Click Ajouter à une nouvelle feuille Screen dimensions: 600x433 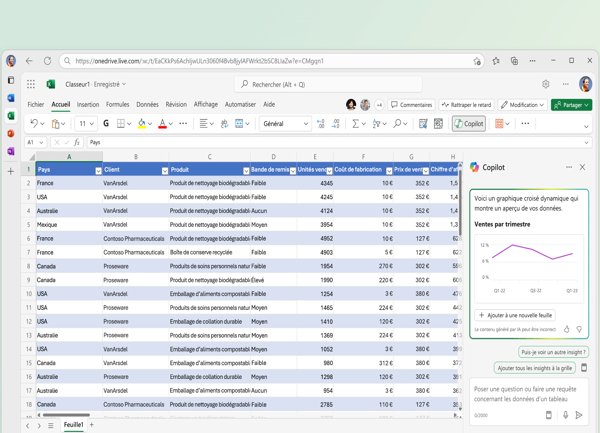tap(515, 315)
